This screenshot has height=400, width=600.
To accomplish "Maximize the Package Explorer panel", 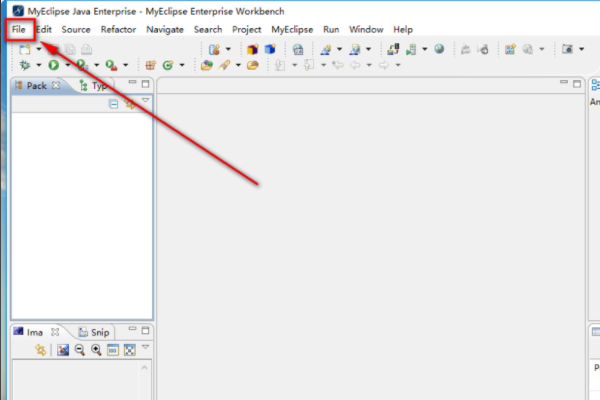I will tap(145, 84).
